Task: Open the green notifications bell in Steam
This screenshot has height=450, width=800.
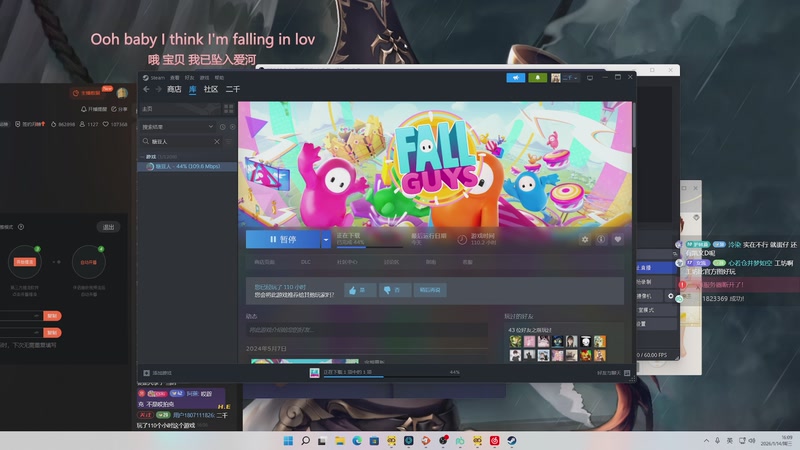Action: click(537, 78)
